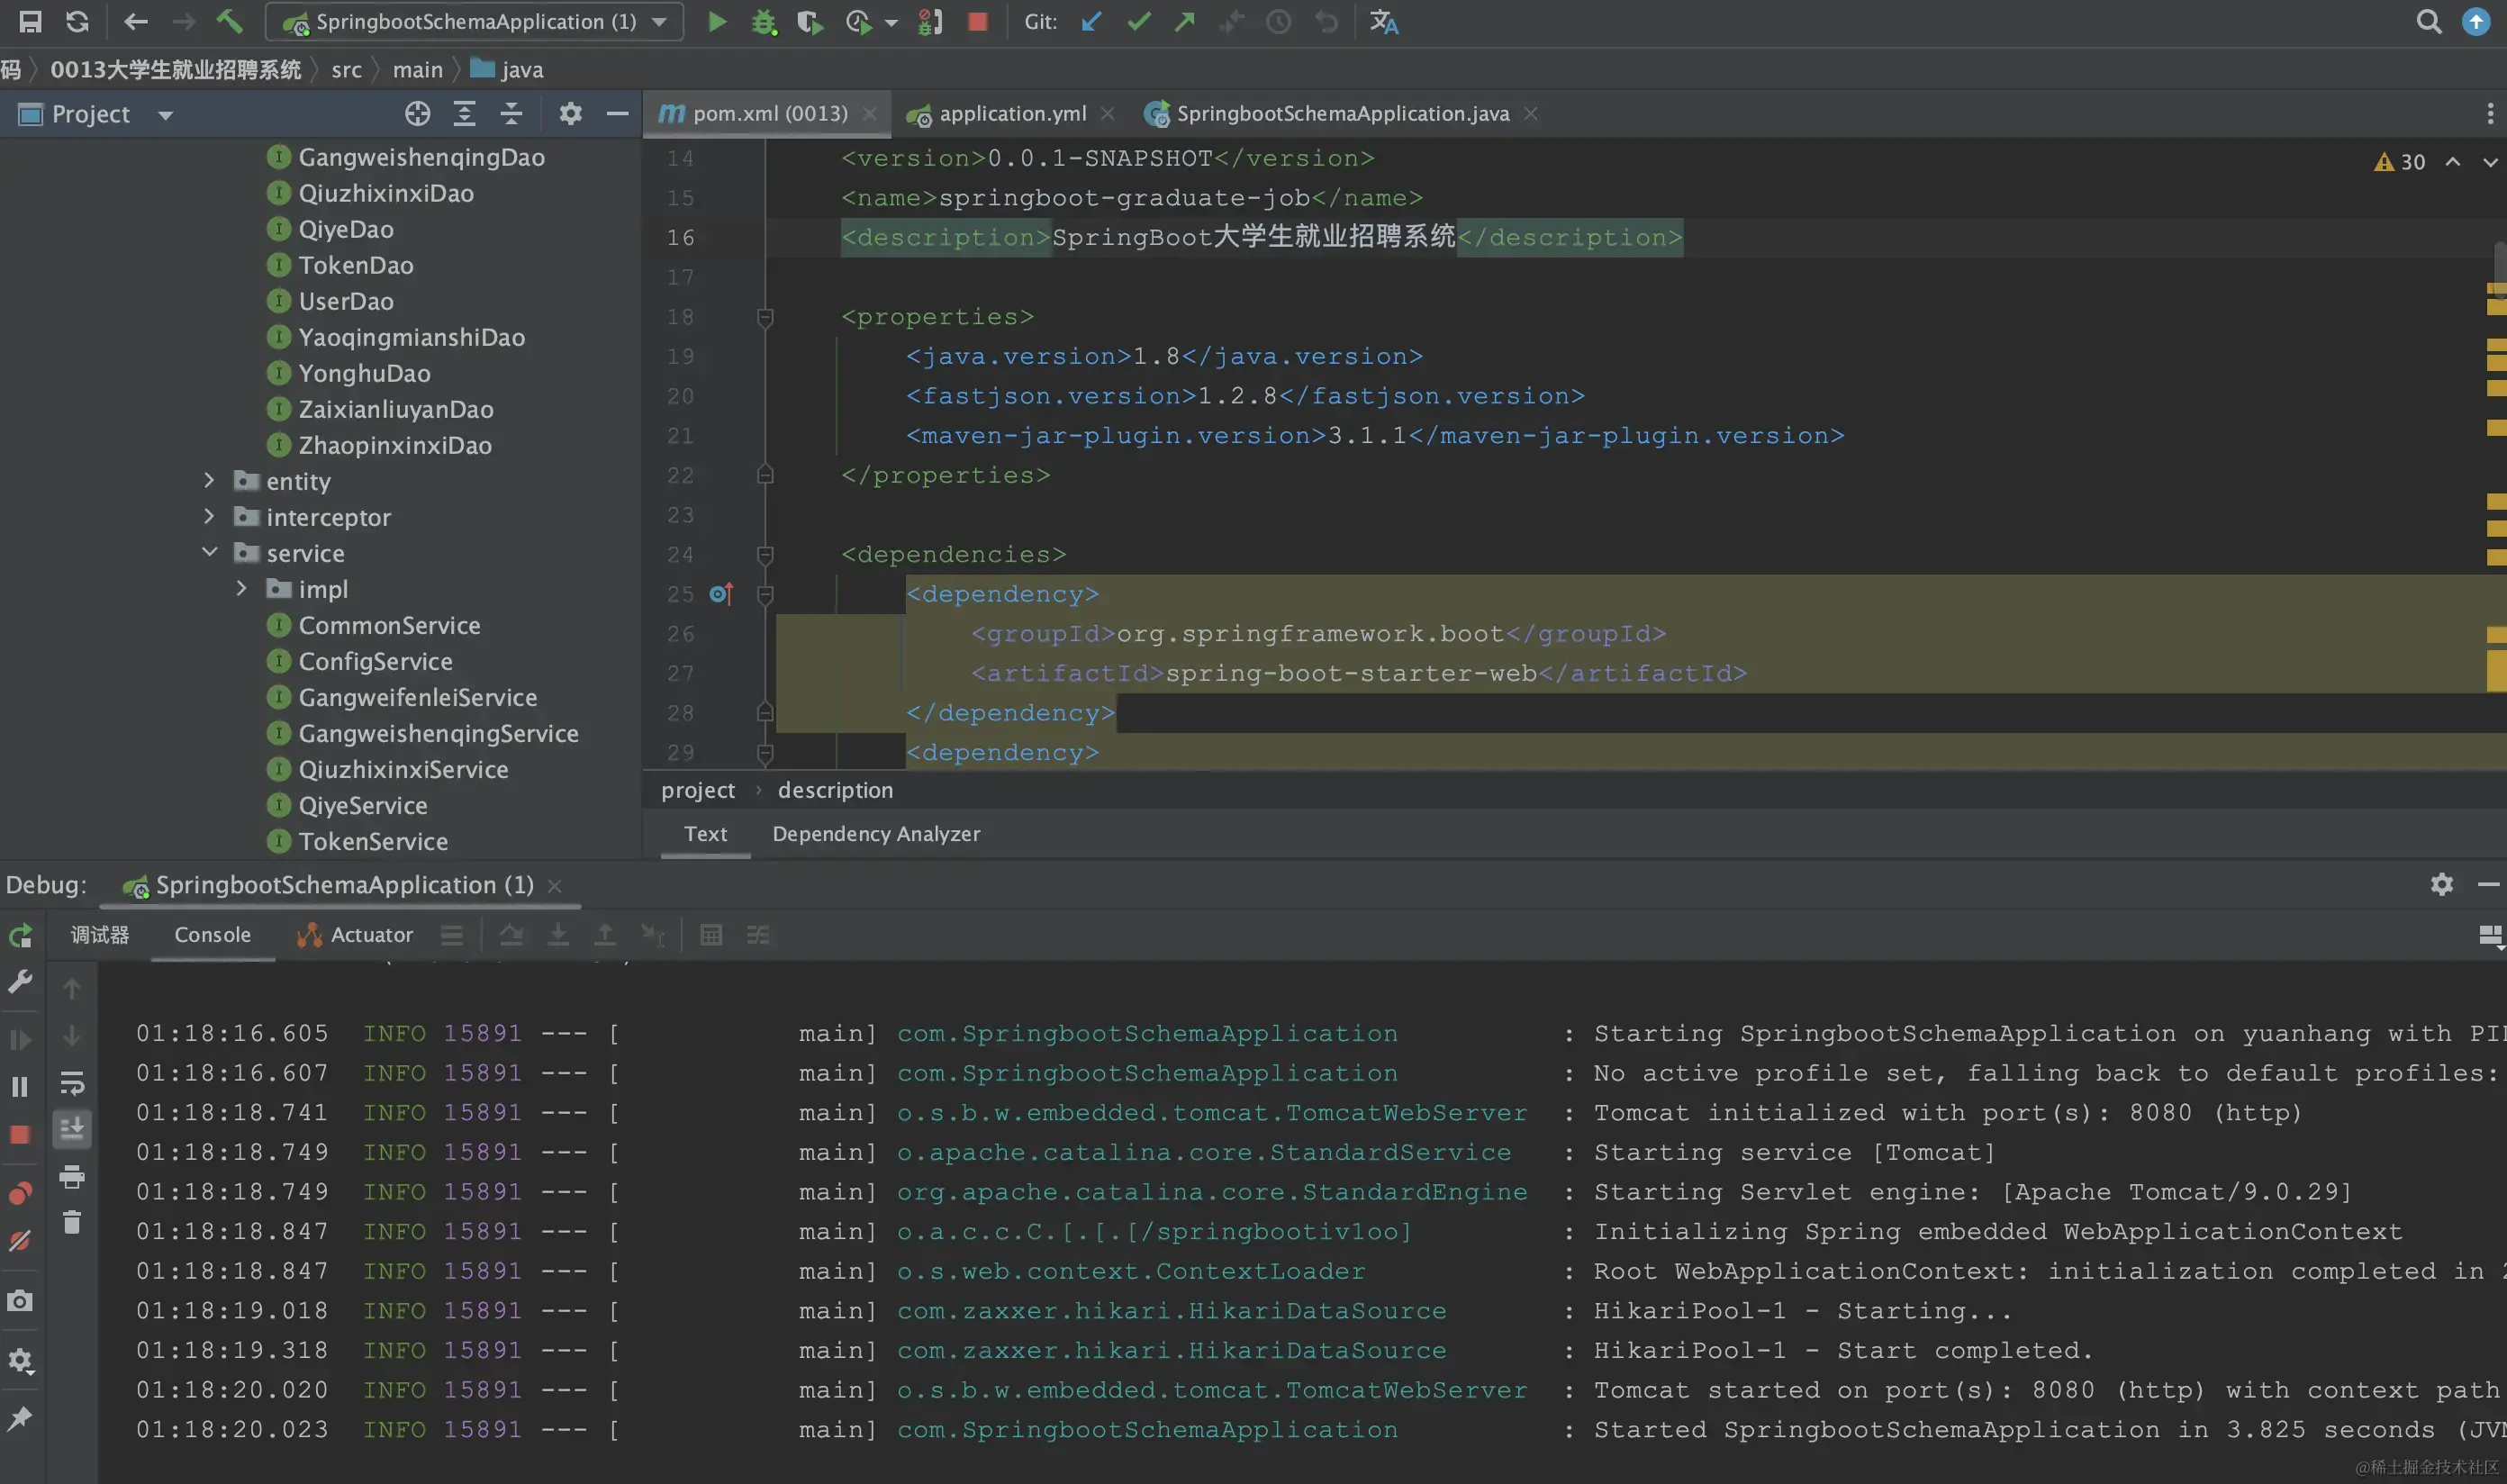Click Rerun icon in Debug panel
The height and width of the screenshot is (1484, 2507).
tap(20, 936)
